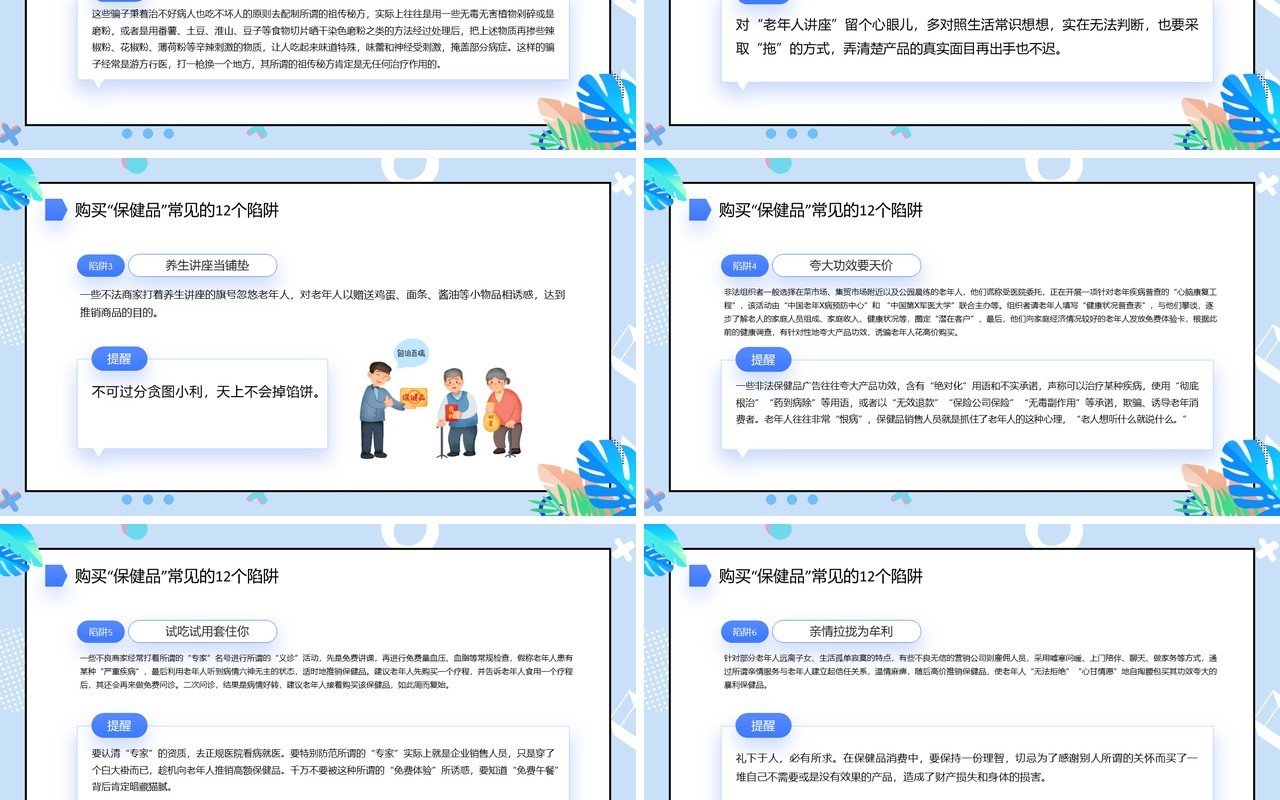This screenshot has height=800, width=1280.
Task: Click the 陷阱4 badge
Action: pos(745,266)
